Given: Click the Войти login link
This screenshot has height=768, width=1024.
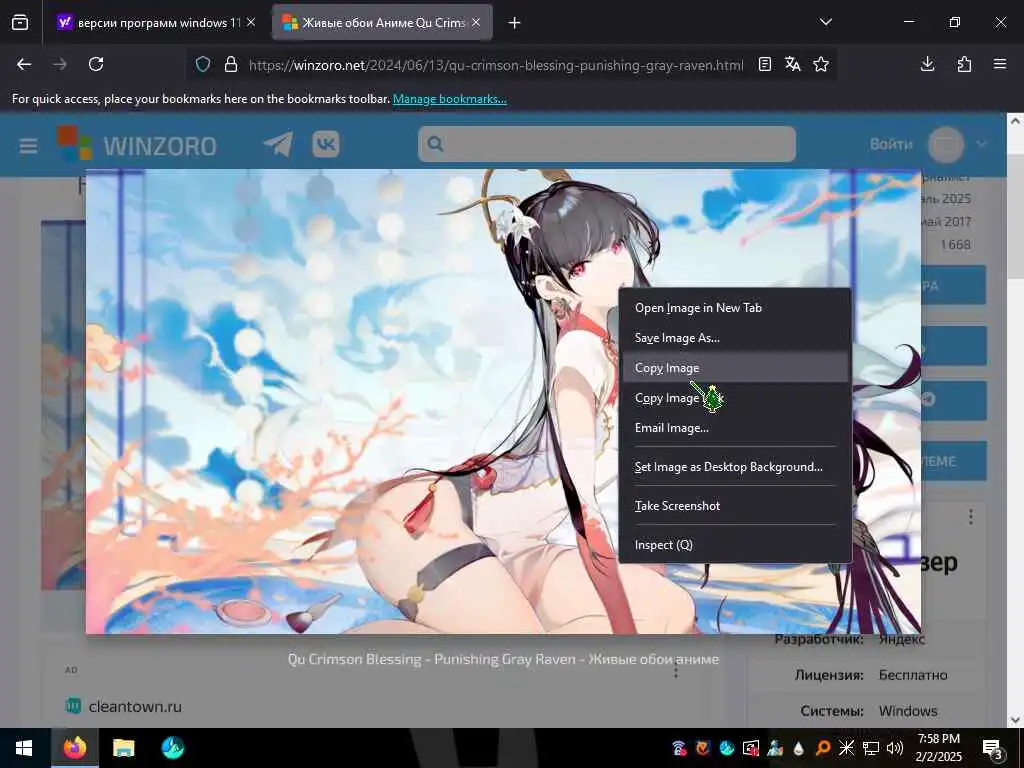Looking at the screenshot, I should click(x=891, y=144).
